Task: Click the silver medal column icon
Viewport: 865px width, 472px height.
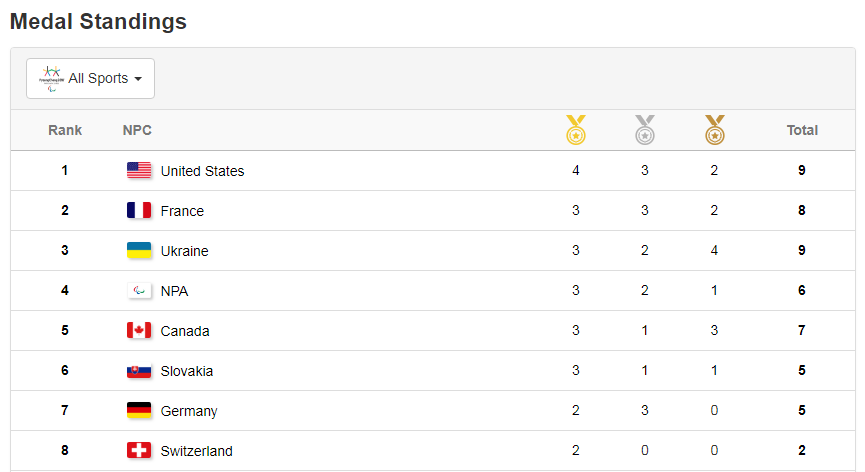Action: click(645, 130)
